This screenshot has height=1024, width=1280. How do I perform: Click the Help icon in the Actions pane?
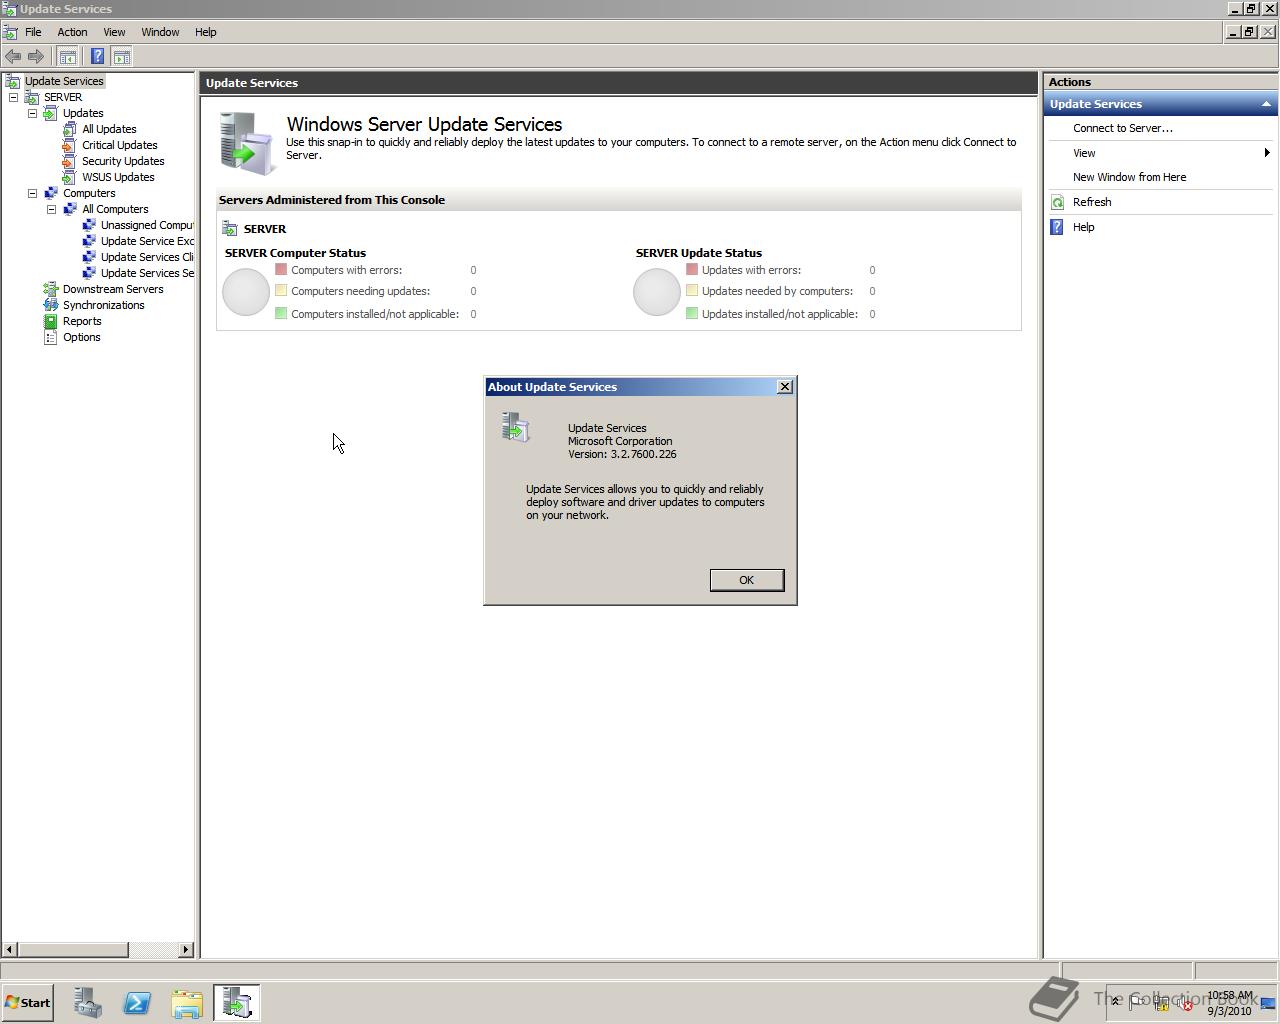pos(1057,227)
